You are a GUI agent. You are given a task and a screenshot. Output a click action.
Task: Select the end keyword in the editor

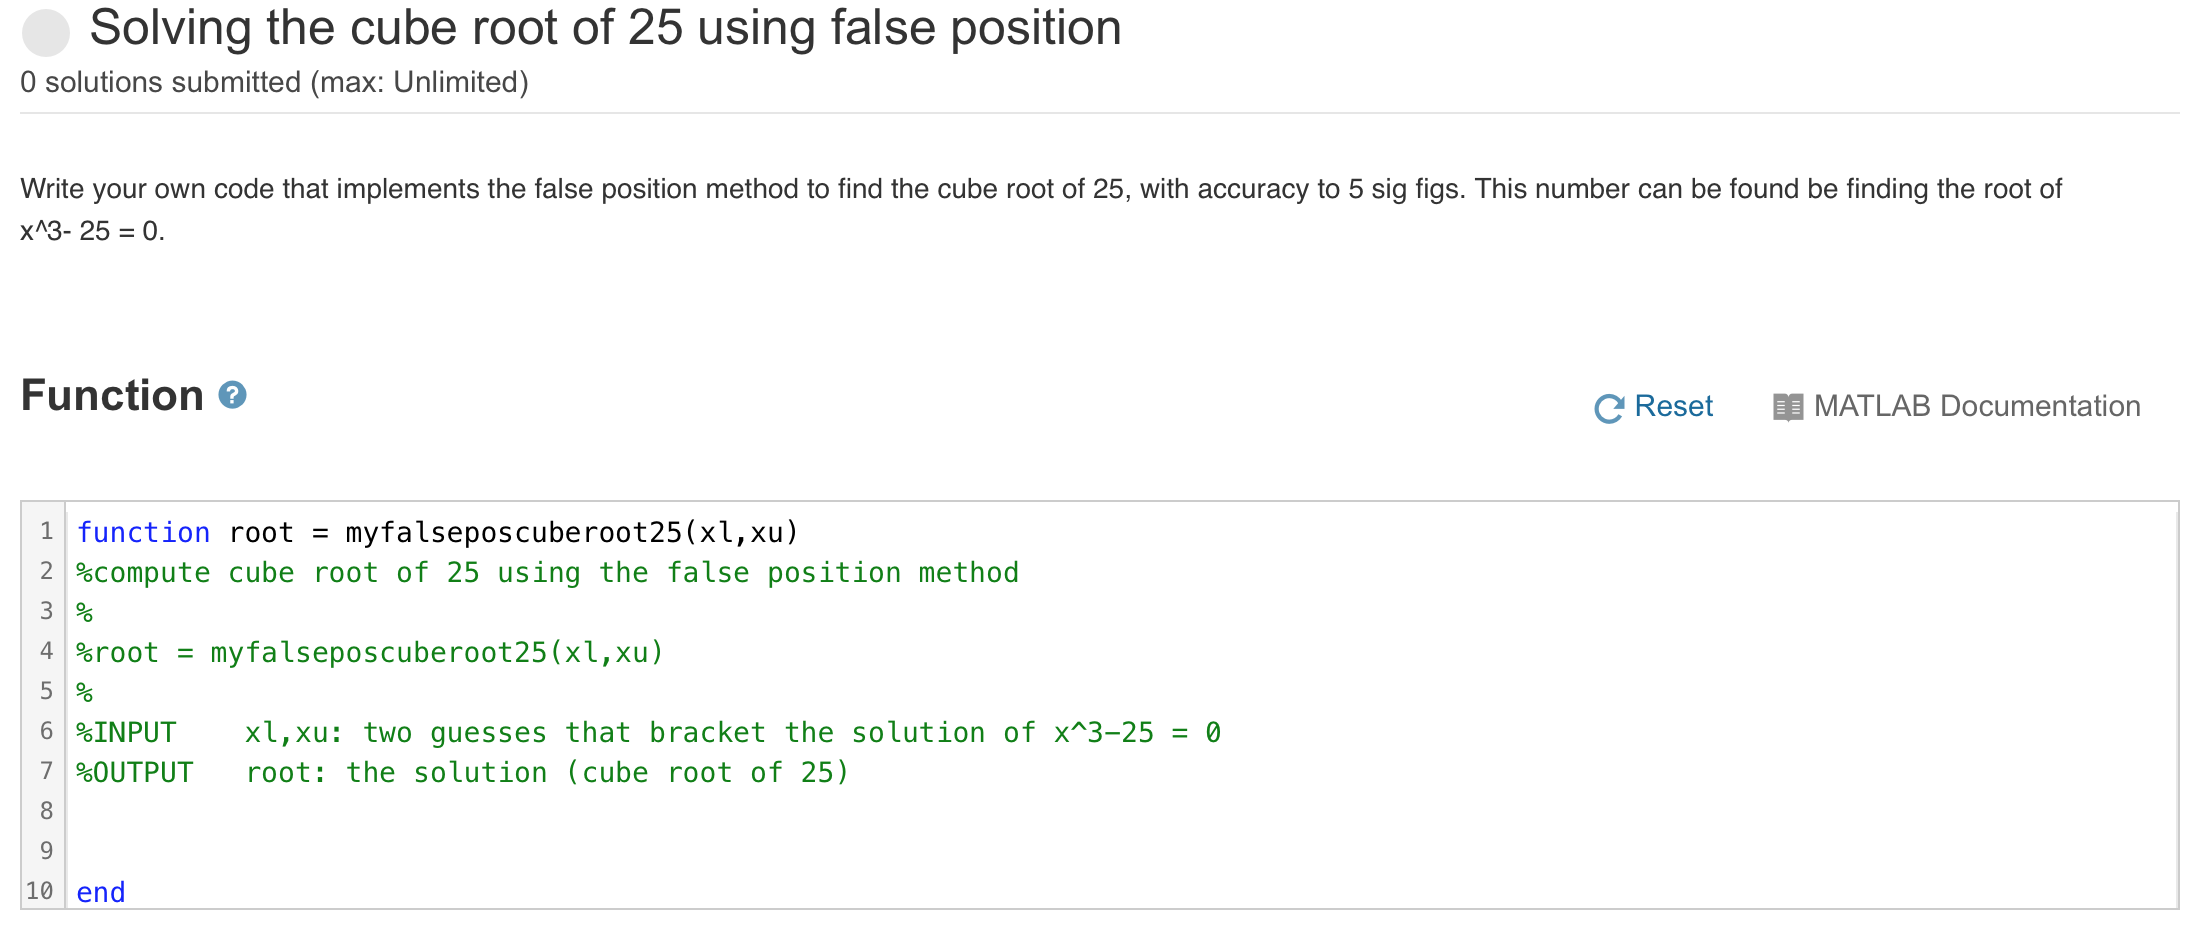click(x=99, y=891)
